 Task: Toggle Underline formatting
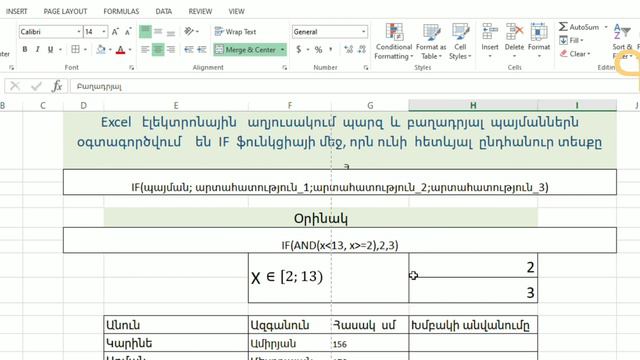(x=50, y=49)
